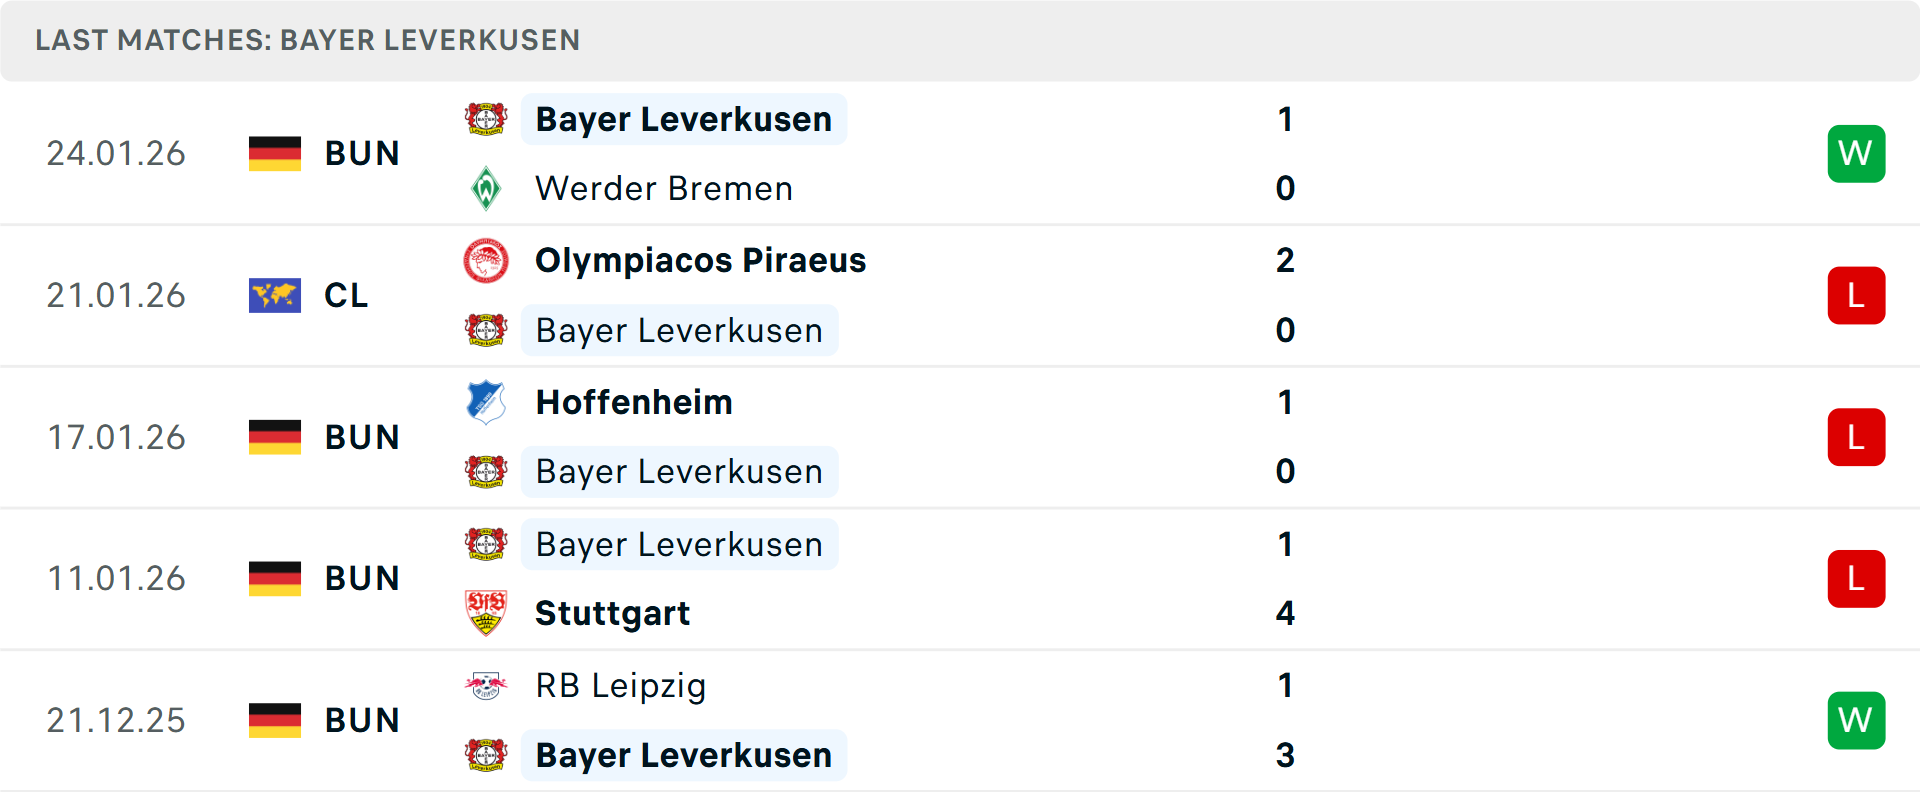
Task: Click the Bayer Leverkusen club crest on first match
Action: click(486, 118)
